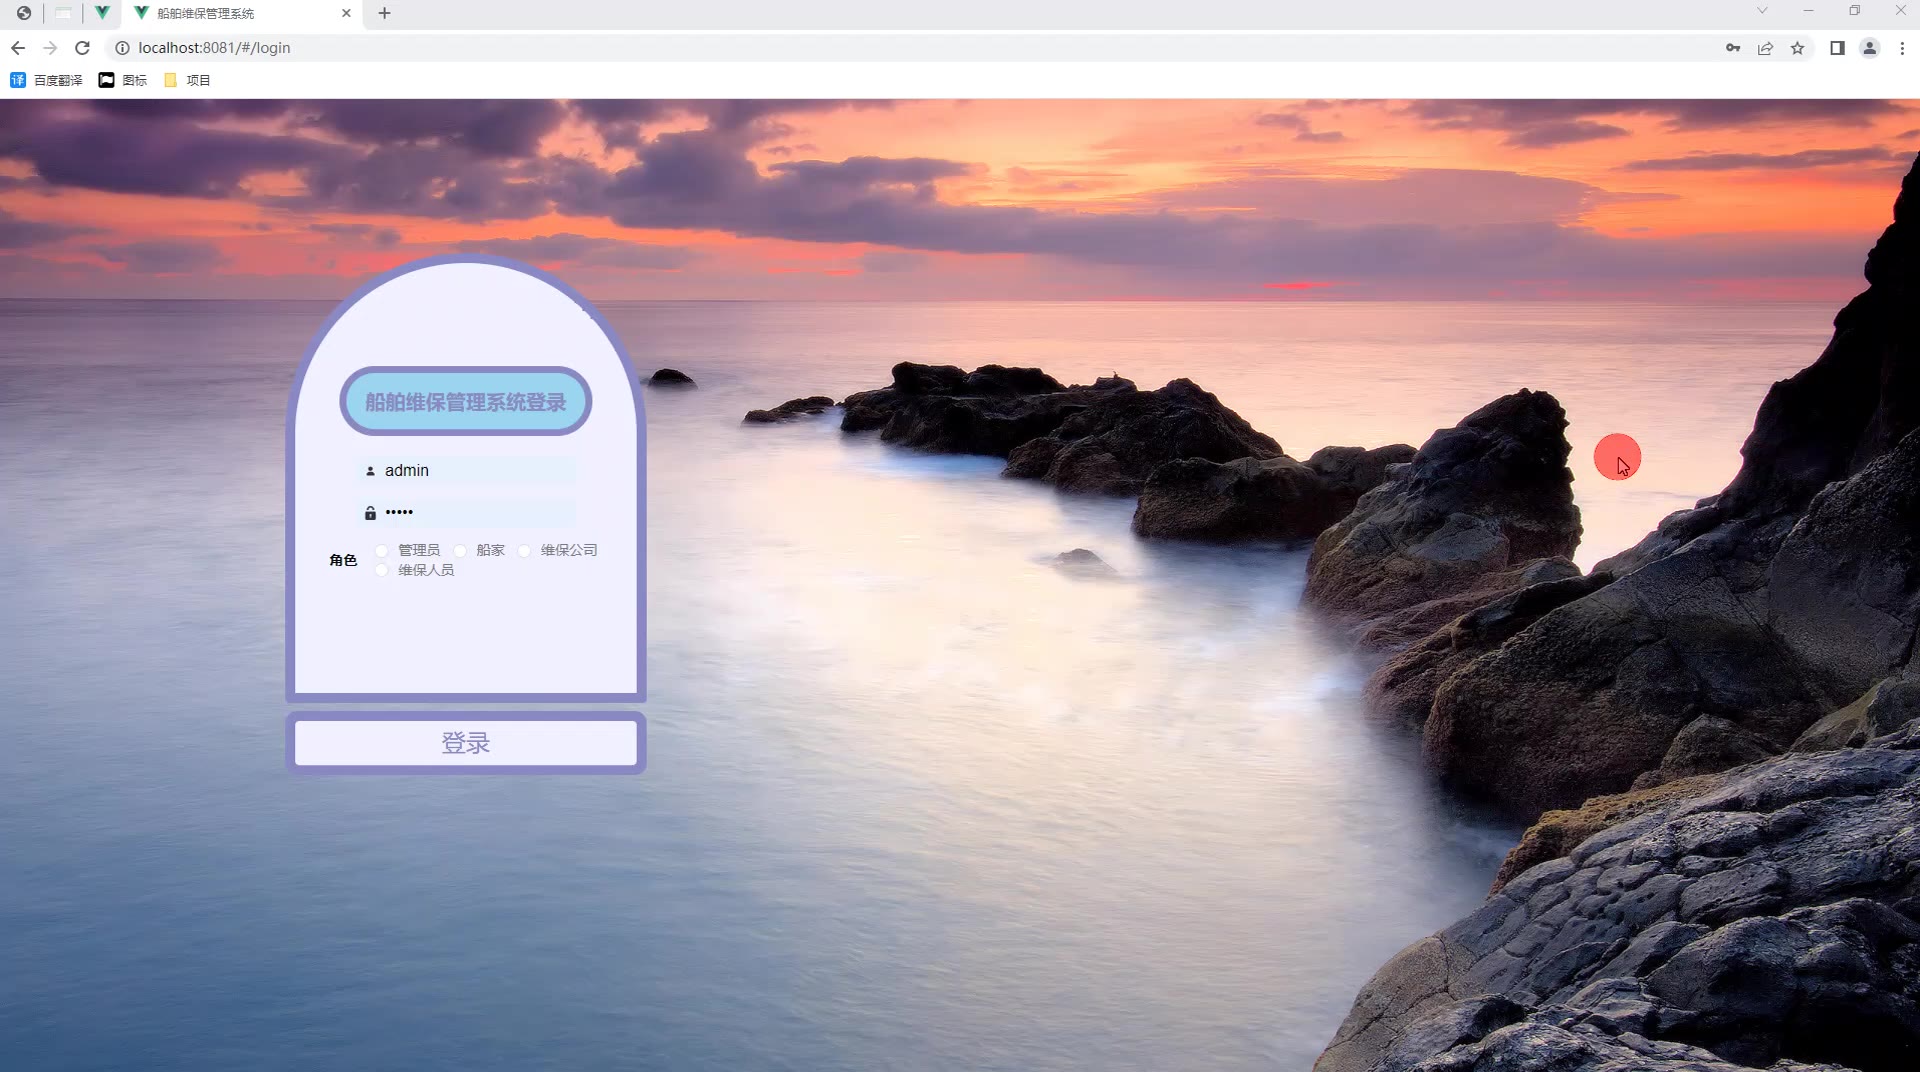Click the lock icon beside password
Viewport: 1920px width, 1072px height.
370,513
